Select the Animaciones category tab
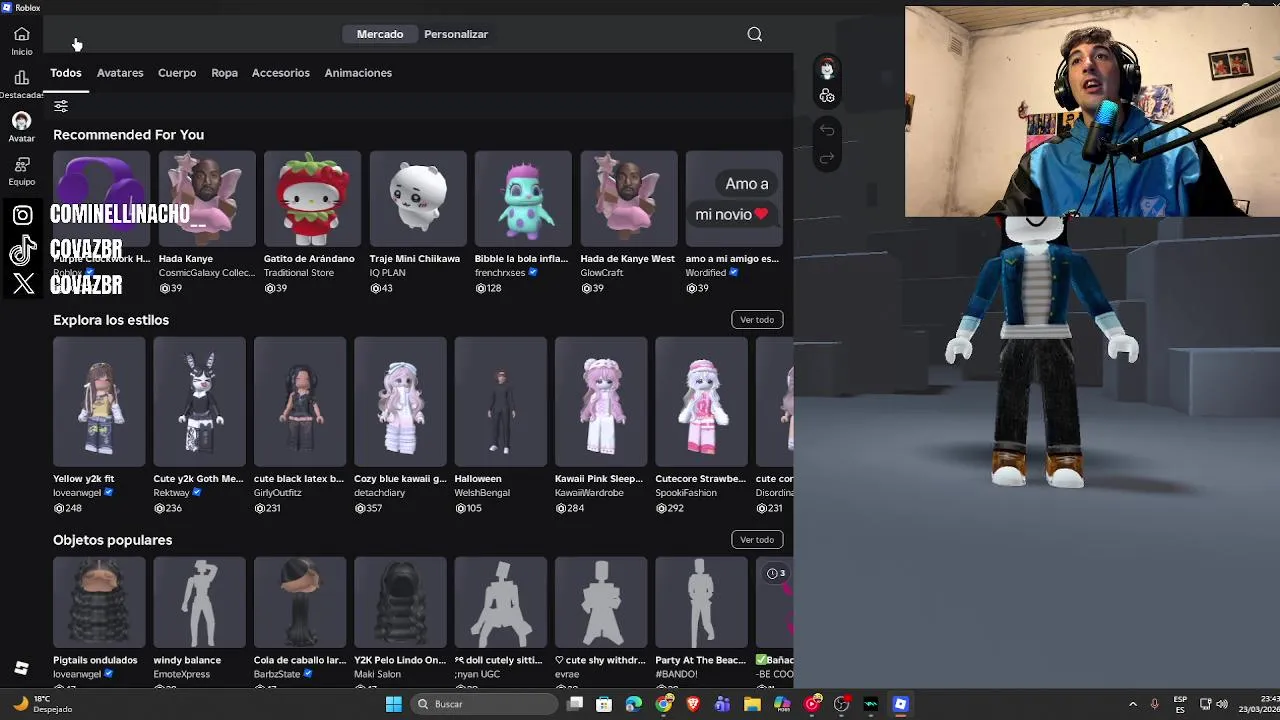 pyautogui.click(x=358, y=73)
